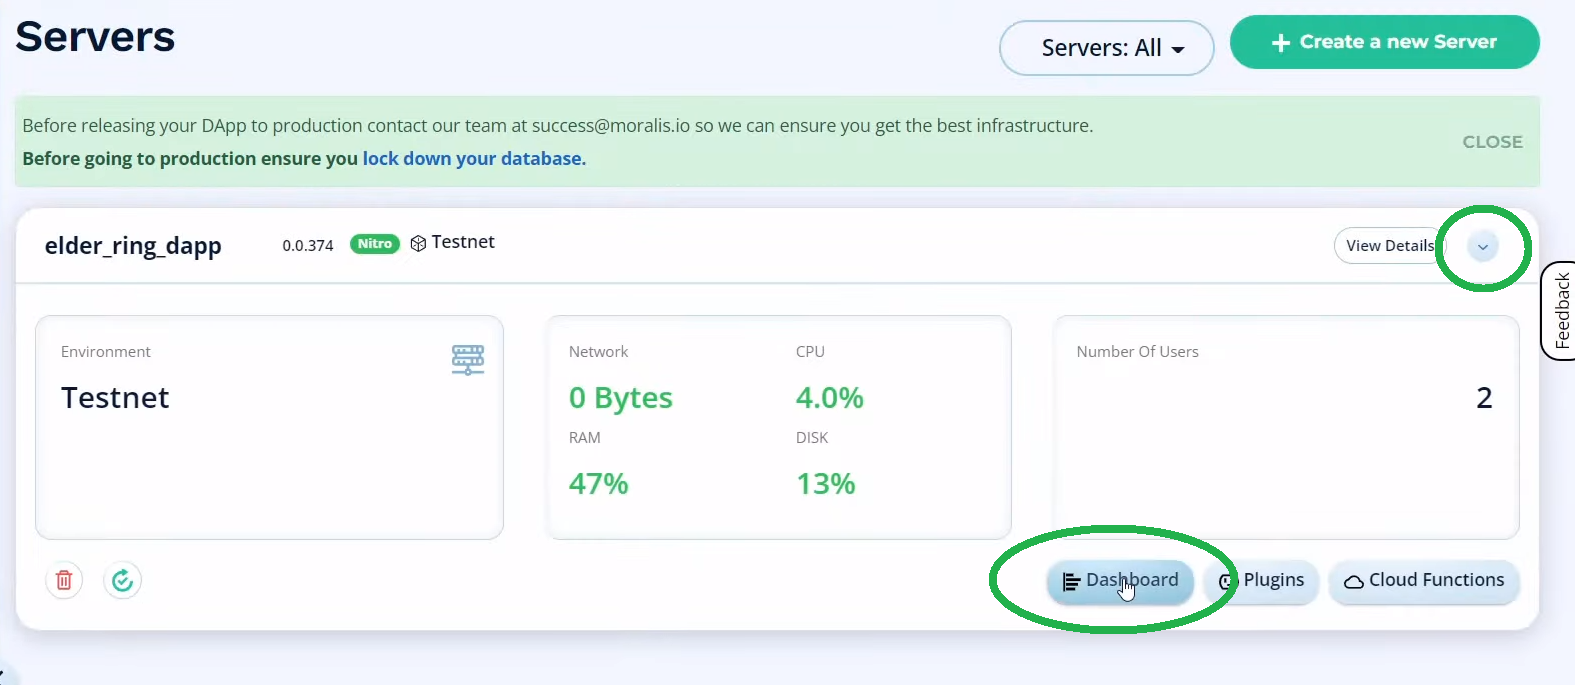Click the Number Of Users count 2
The image size is (1575, 685).
pyautogui.click(x=1484, y=398)
